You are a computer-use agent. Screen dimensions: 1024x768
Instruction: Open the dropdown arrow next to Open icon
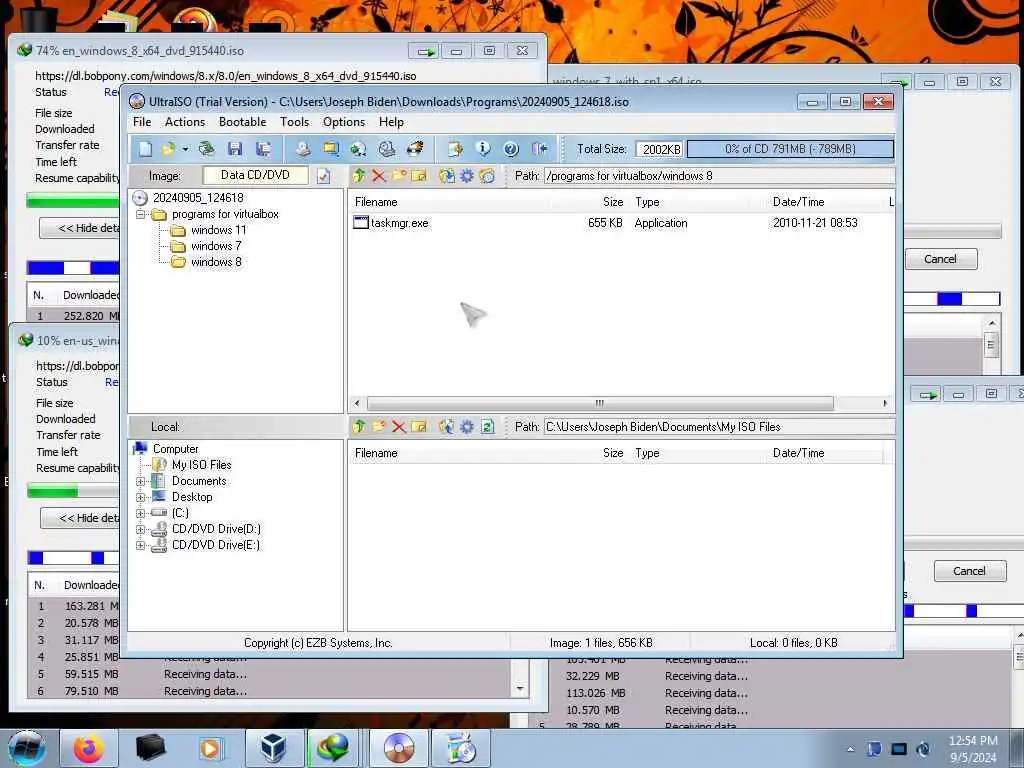(x=185, y=150)
